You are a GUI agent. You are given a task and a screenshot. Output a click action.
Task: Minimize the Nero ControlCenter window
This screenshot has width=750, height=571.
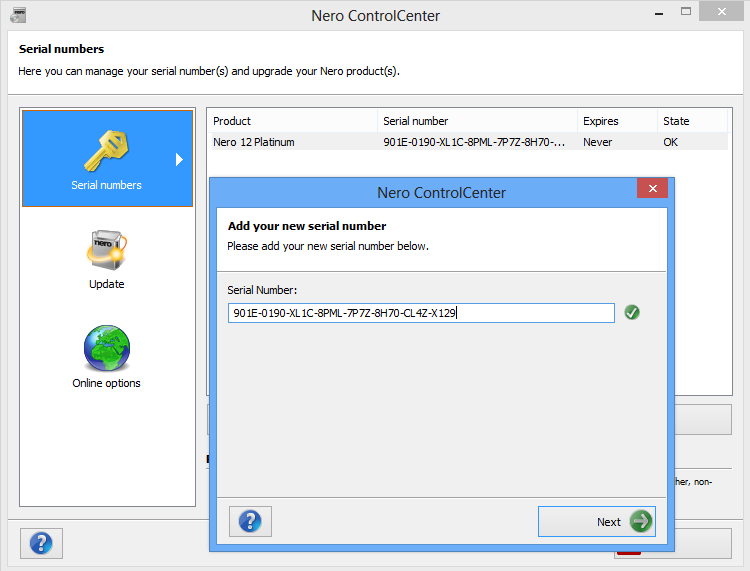[x=659, y=12]
